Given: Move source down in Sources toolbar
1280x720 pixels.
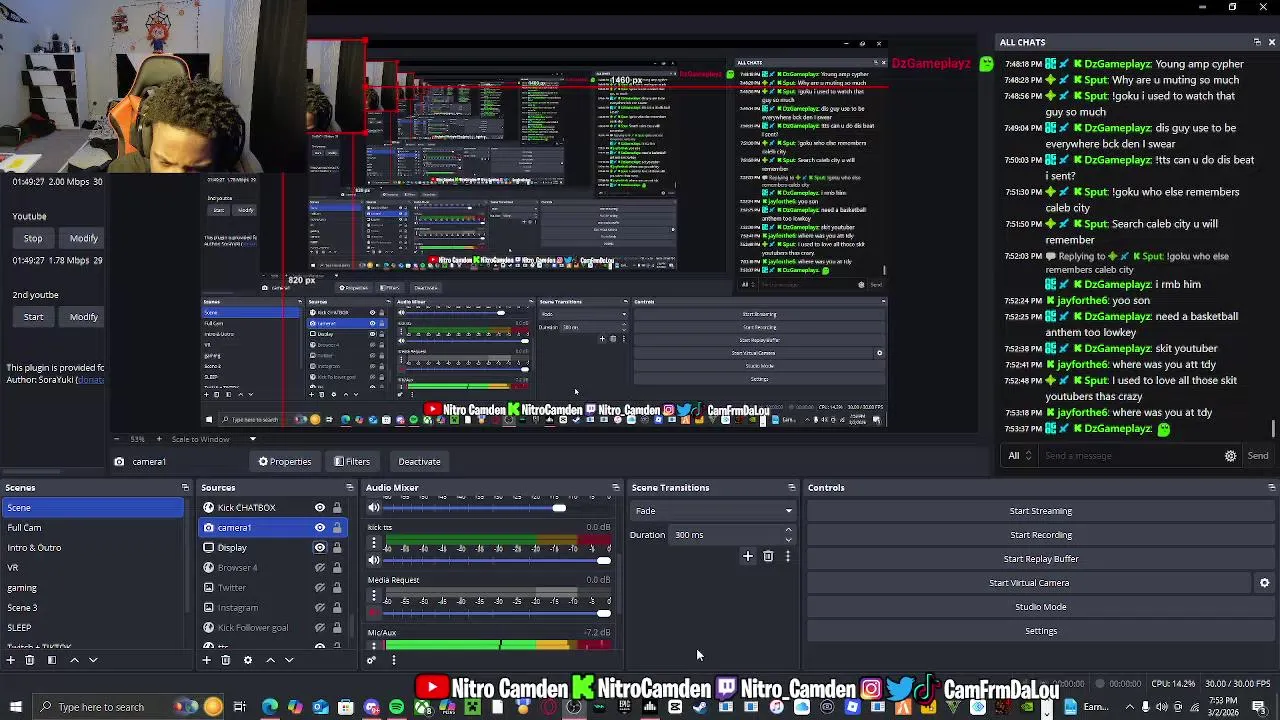Looking at the screenshot, I should coord(289,660).
